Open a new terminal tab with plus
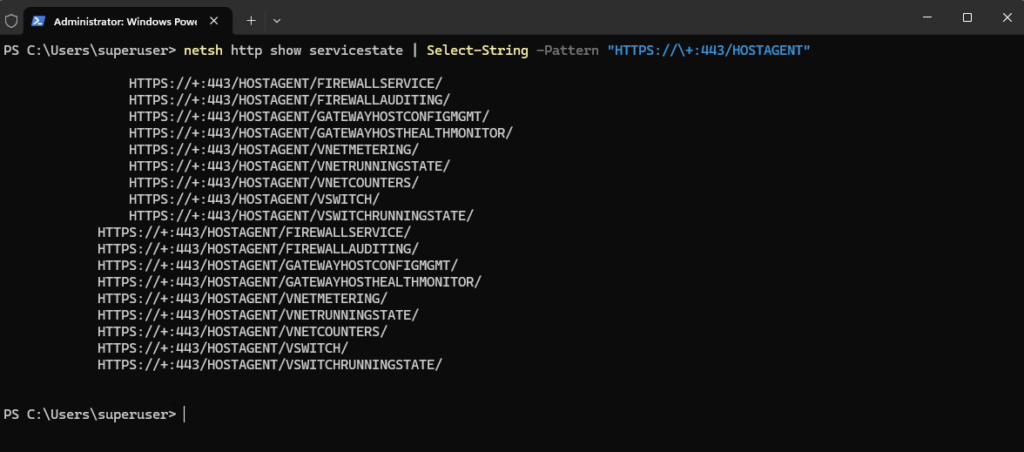1024x452 pixels. (251, 21)
